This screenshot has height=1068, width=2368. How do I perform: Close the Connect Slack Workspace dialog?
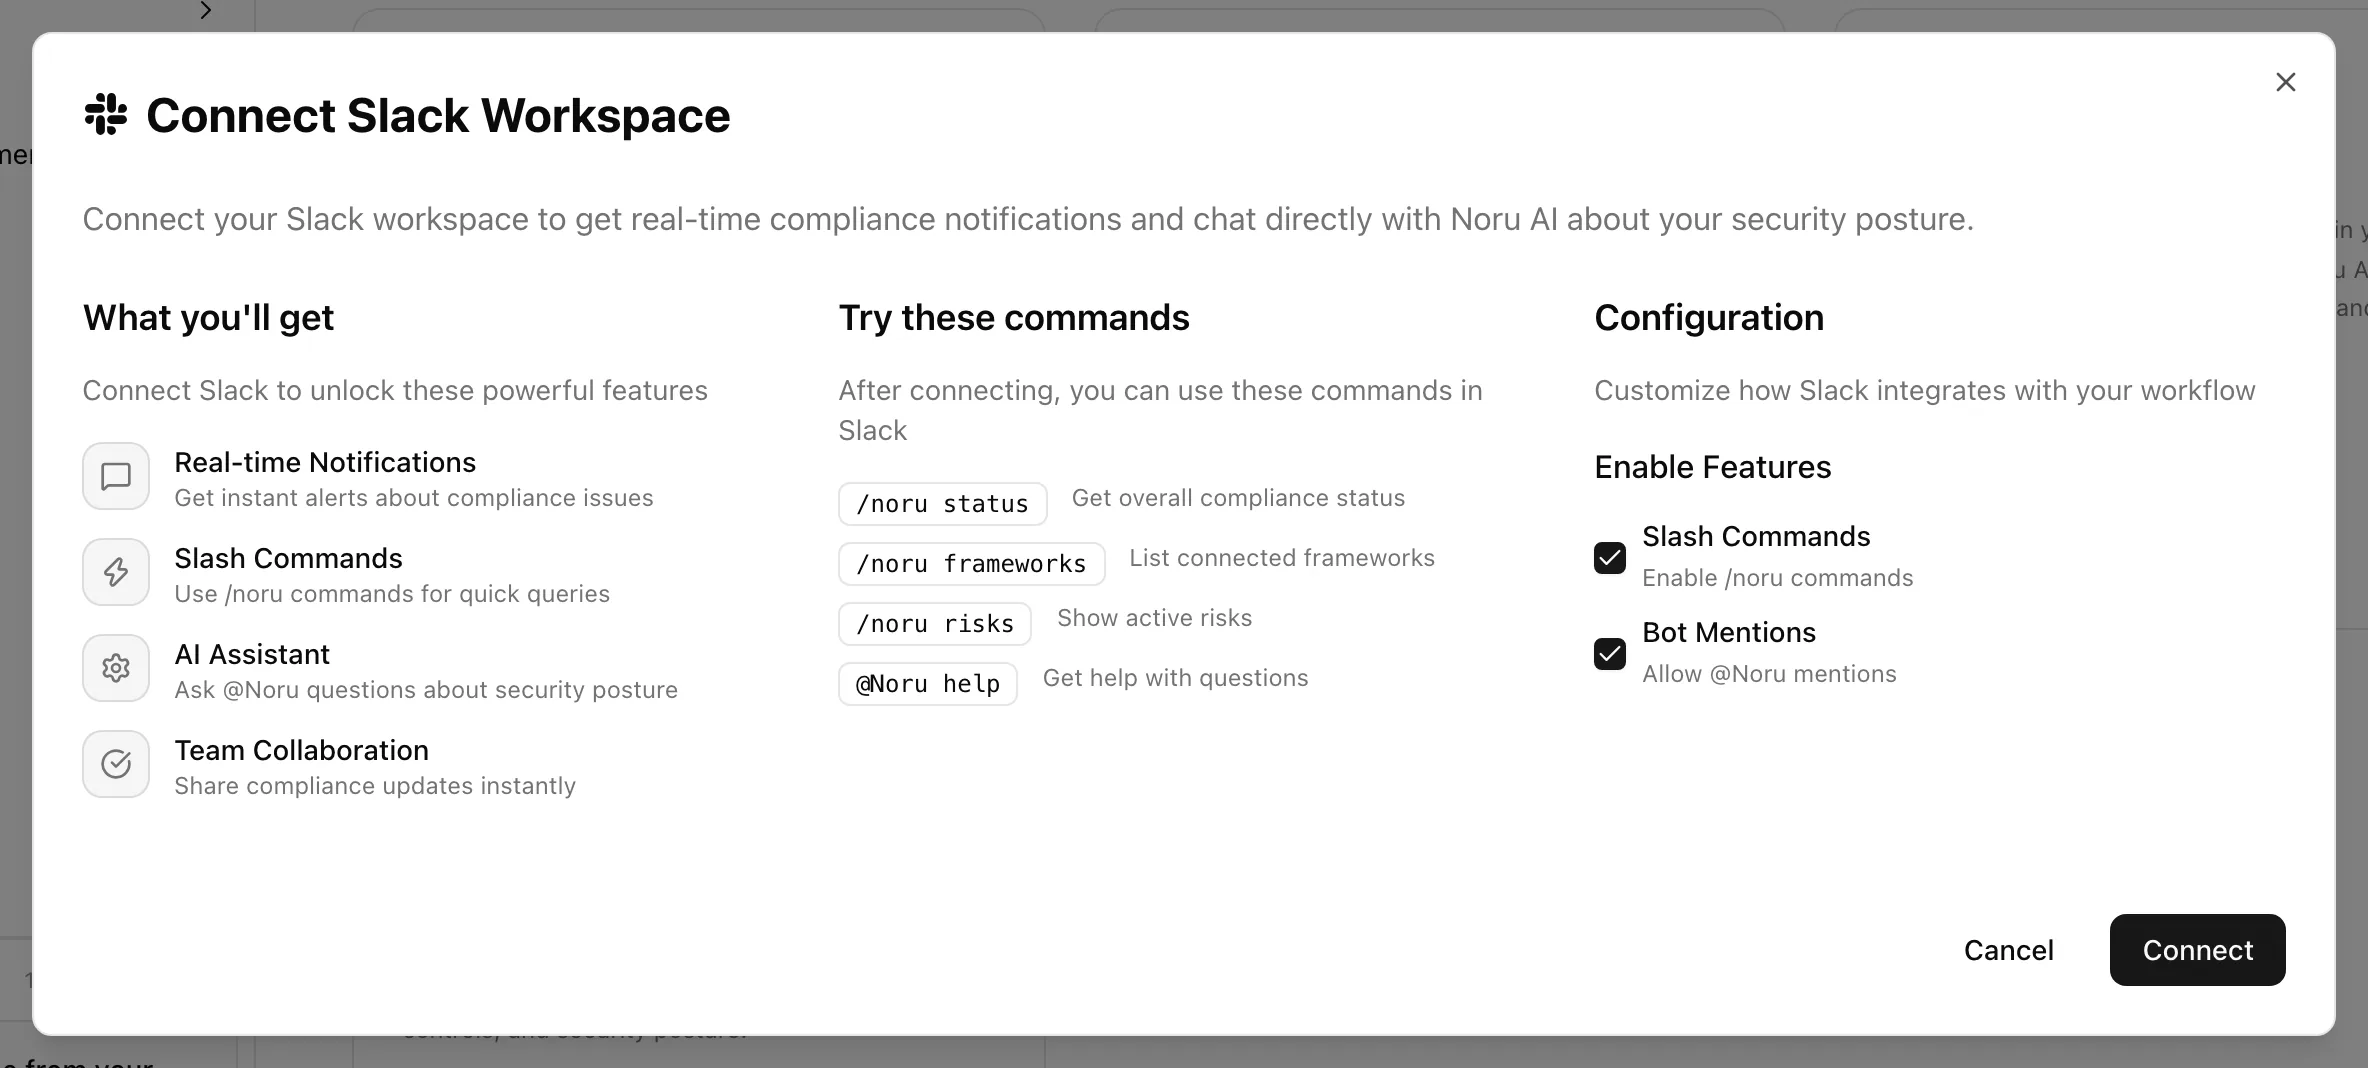[x=2286, y=82]
